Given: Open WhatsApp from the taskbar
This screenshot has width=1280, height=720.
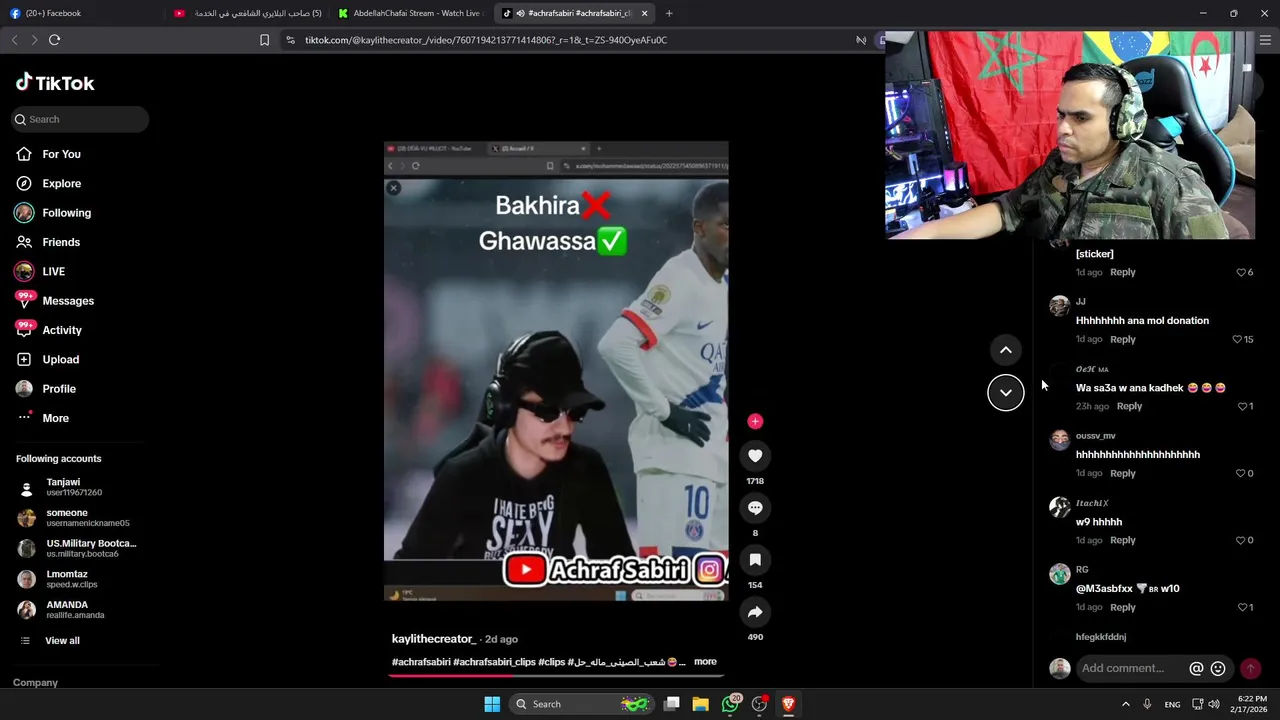Looking at the screenshot, I should pyautogui.click(x=730, y=704).
